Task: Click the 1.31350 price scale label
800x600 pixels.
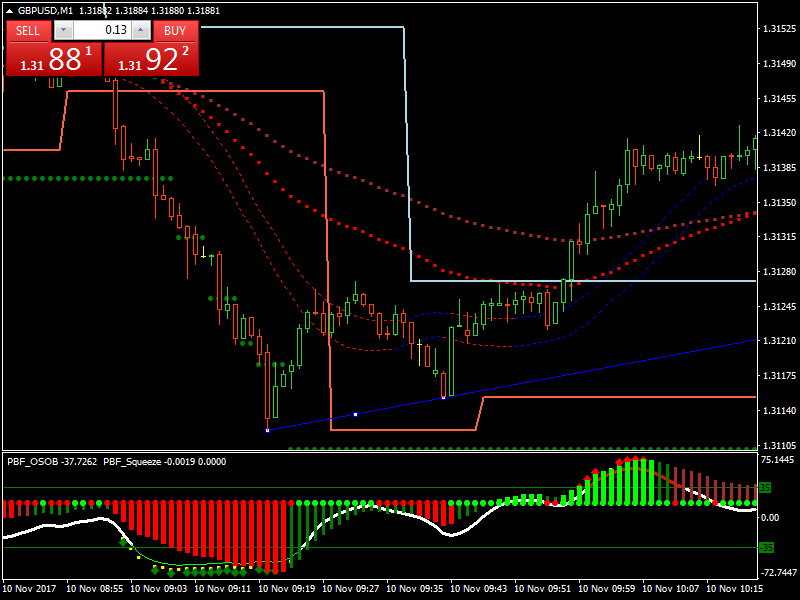Action: [779, 203]
